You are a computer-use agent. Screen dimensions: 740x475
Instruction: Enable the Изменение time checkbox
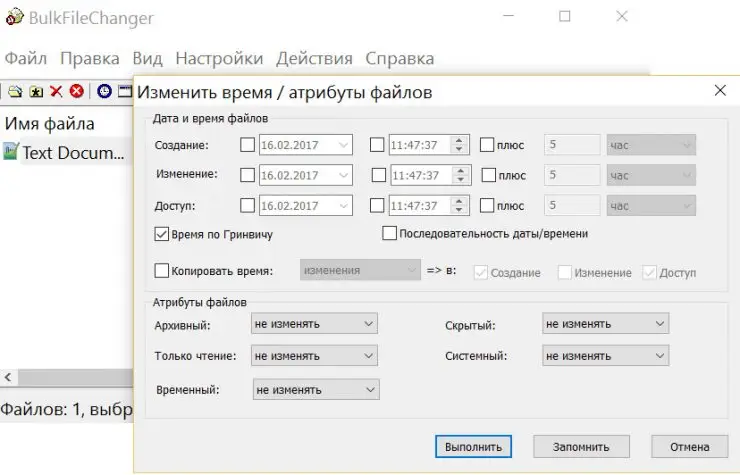[x=378, y=175]
